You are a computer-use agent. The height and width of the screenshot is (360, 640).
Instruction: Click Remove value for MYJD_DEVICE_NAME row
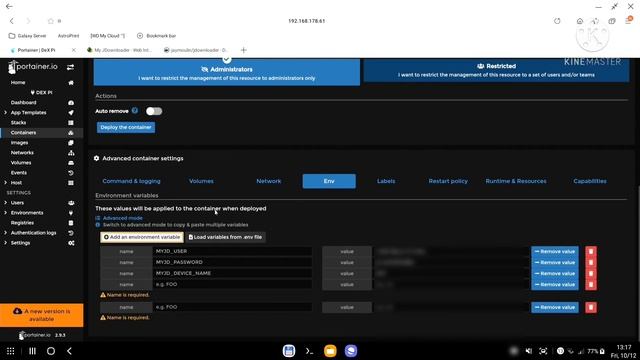click(555, 273)
